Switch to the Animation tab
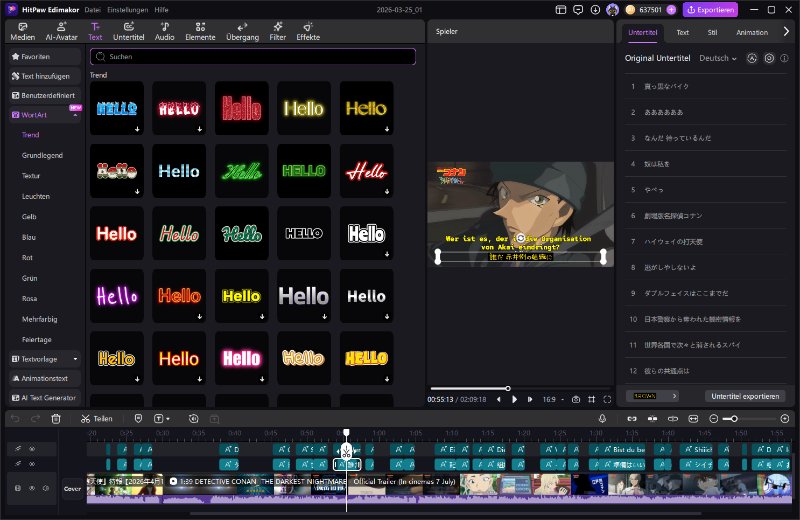This screenshot has width=800, height=520. (752, 32)
